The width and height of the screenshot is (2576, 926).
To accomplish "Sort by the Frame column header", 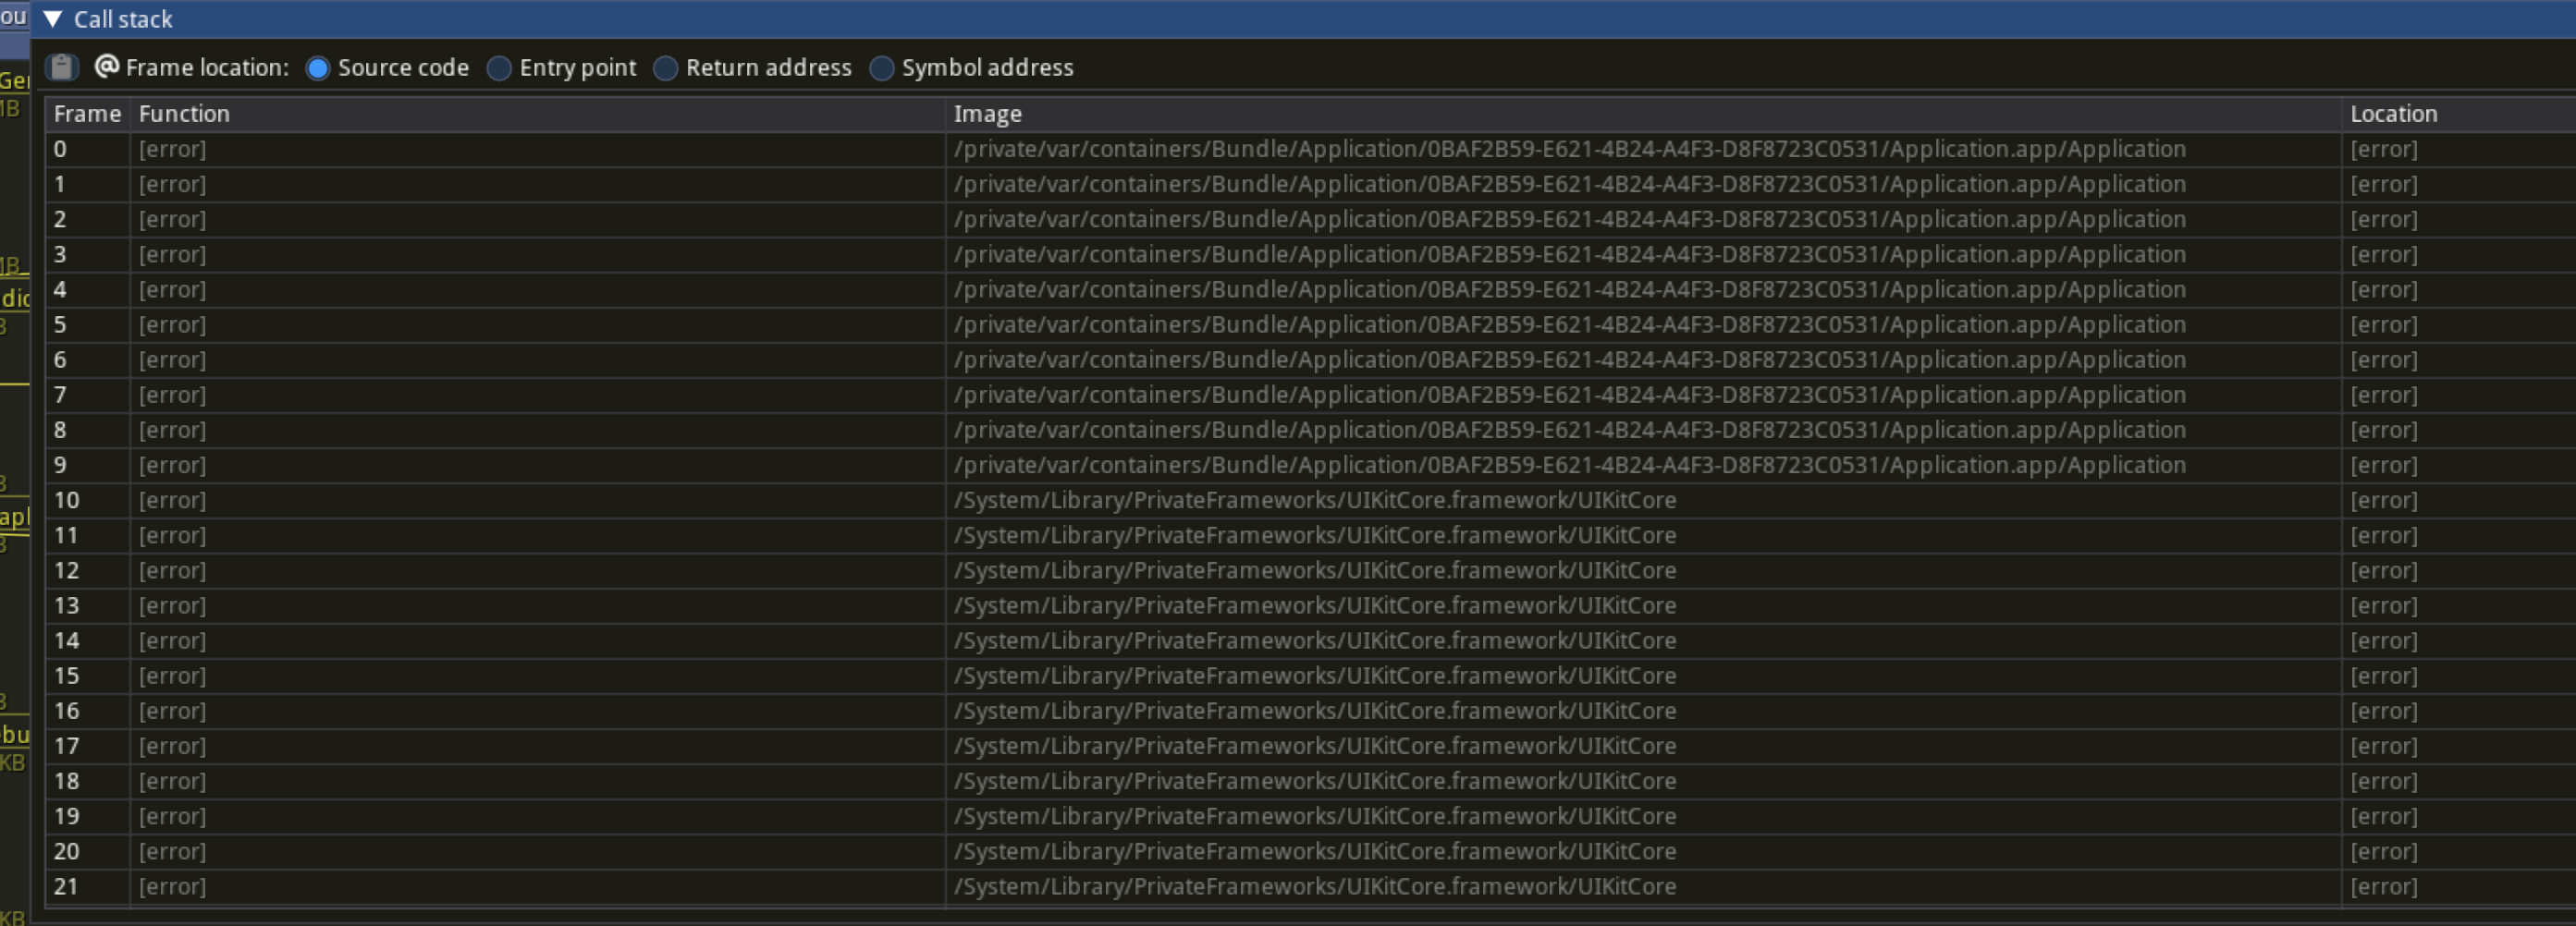I will click(x=87, y=114).
